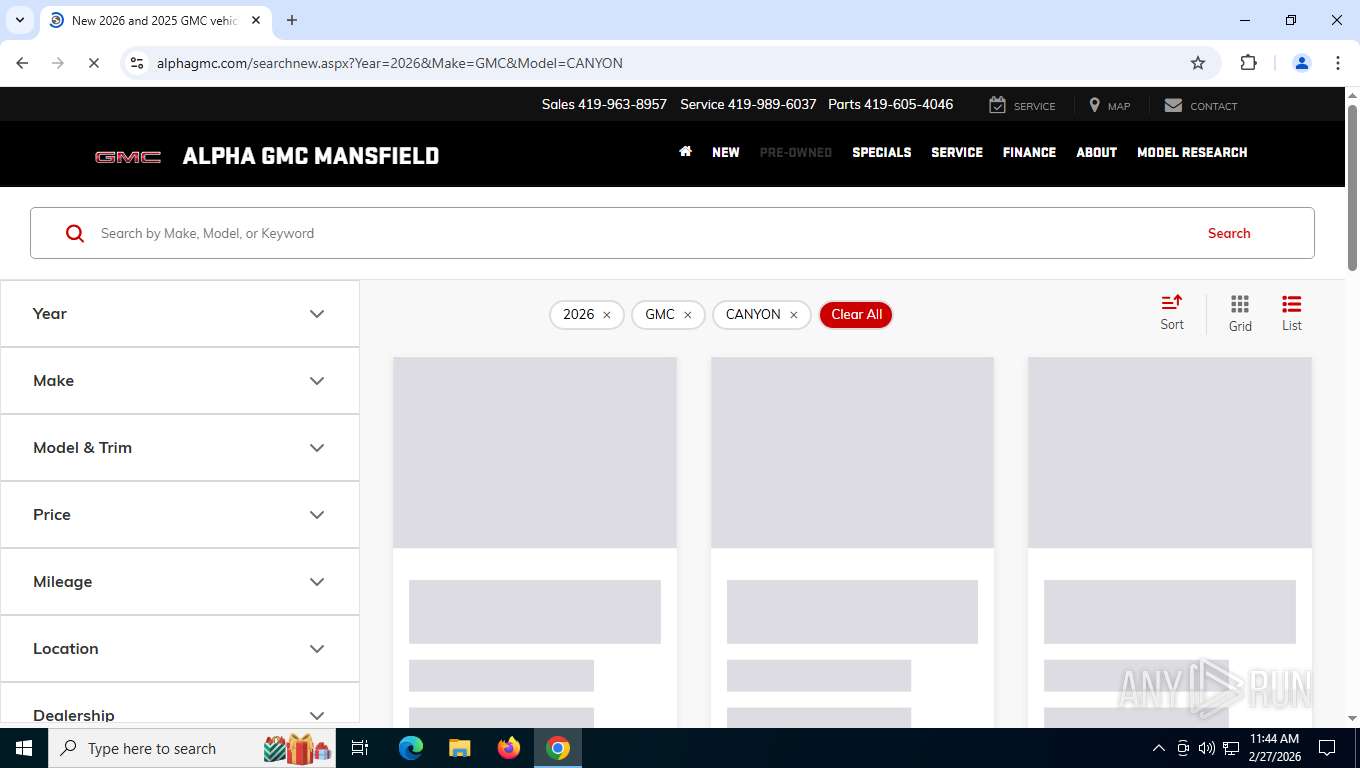Expand the Location filter
This screenshot has width=1360, height=768.
tap(180, 649)
